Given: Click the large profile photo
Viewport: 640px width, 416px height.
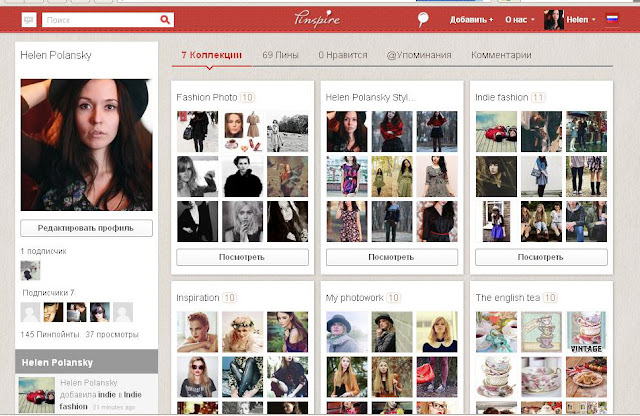Looking at the screenshot, I should [x=87, y=145].
